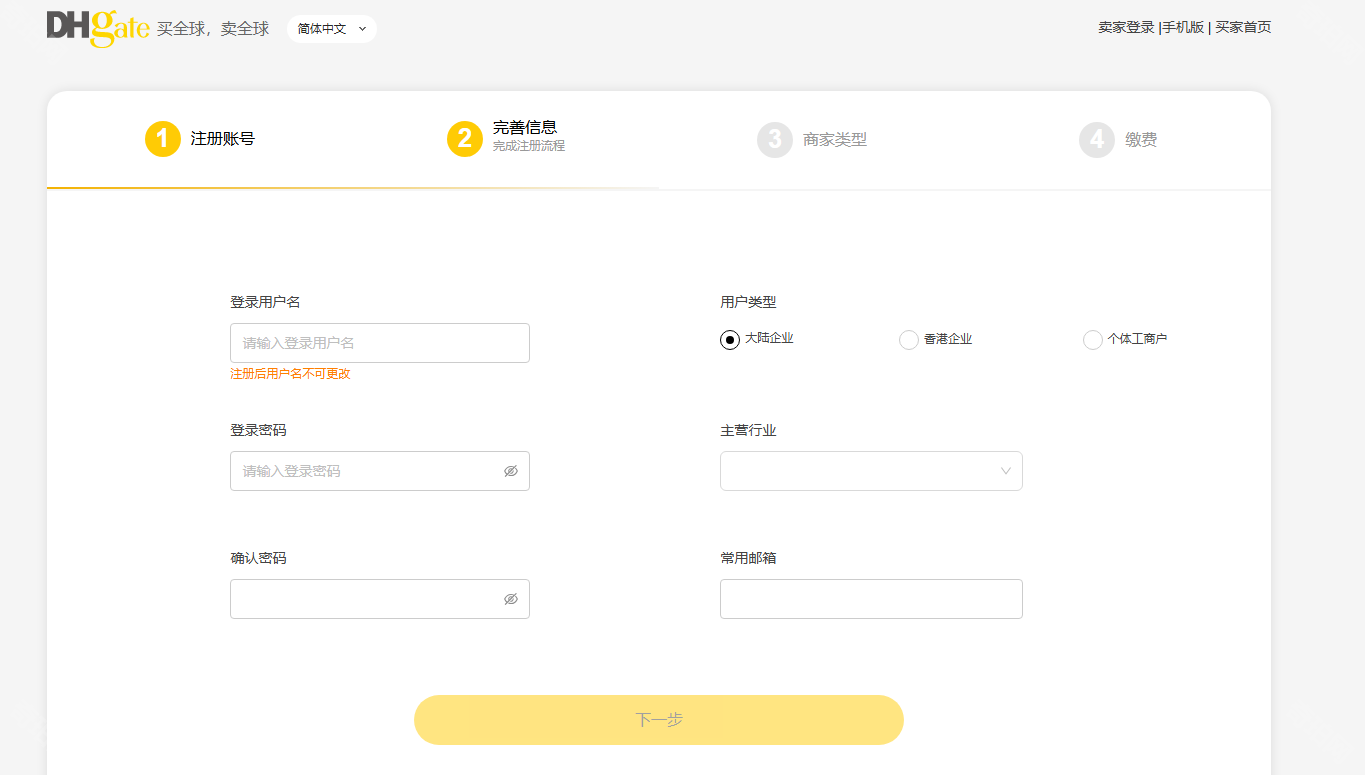Click step 3 circle icon 商家类型
This screenshot has width=1365, height=775.
775,139
